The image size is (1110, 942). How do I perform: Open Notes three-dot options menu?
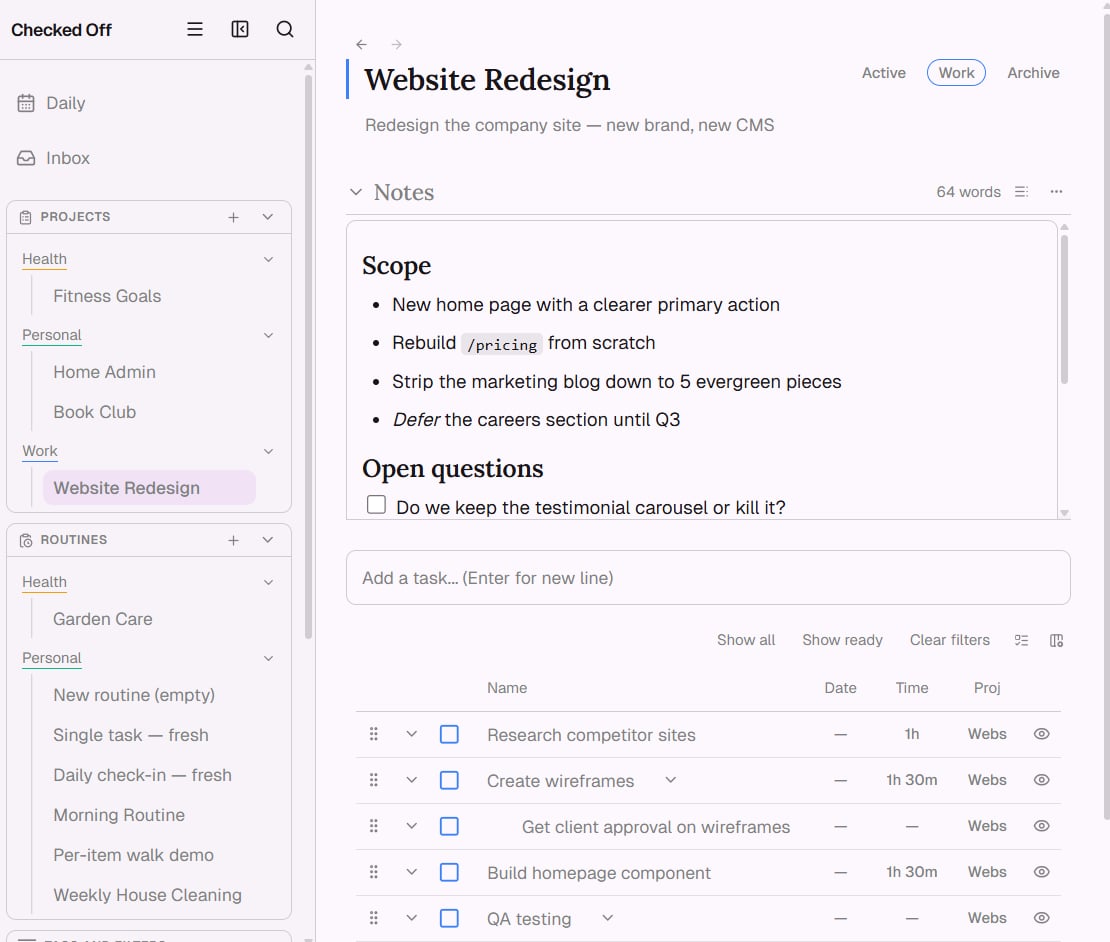(1056, 192)
